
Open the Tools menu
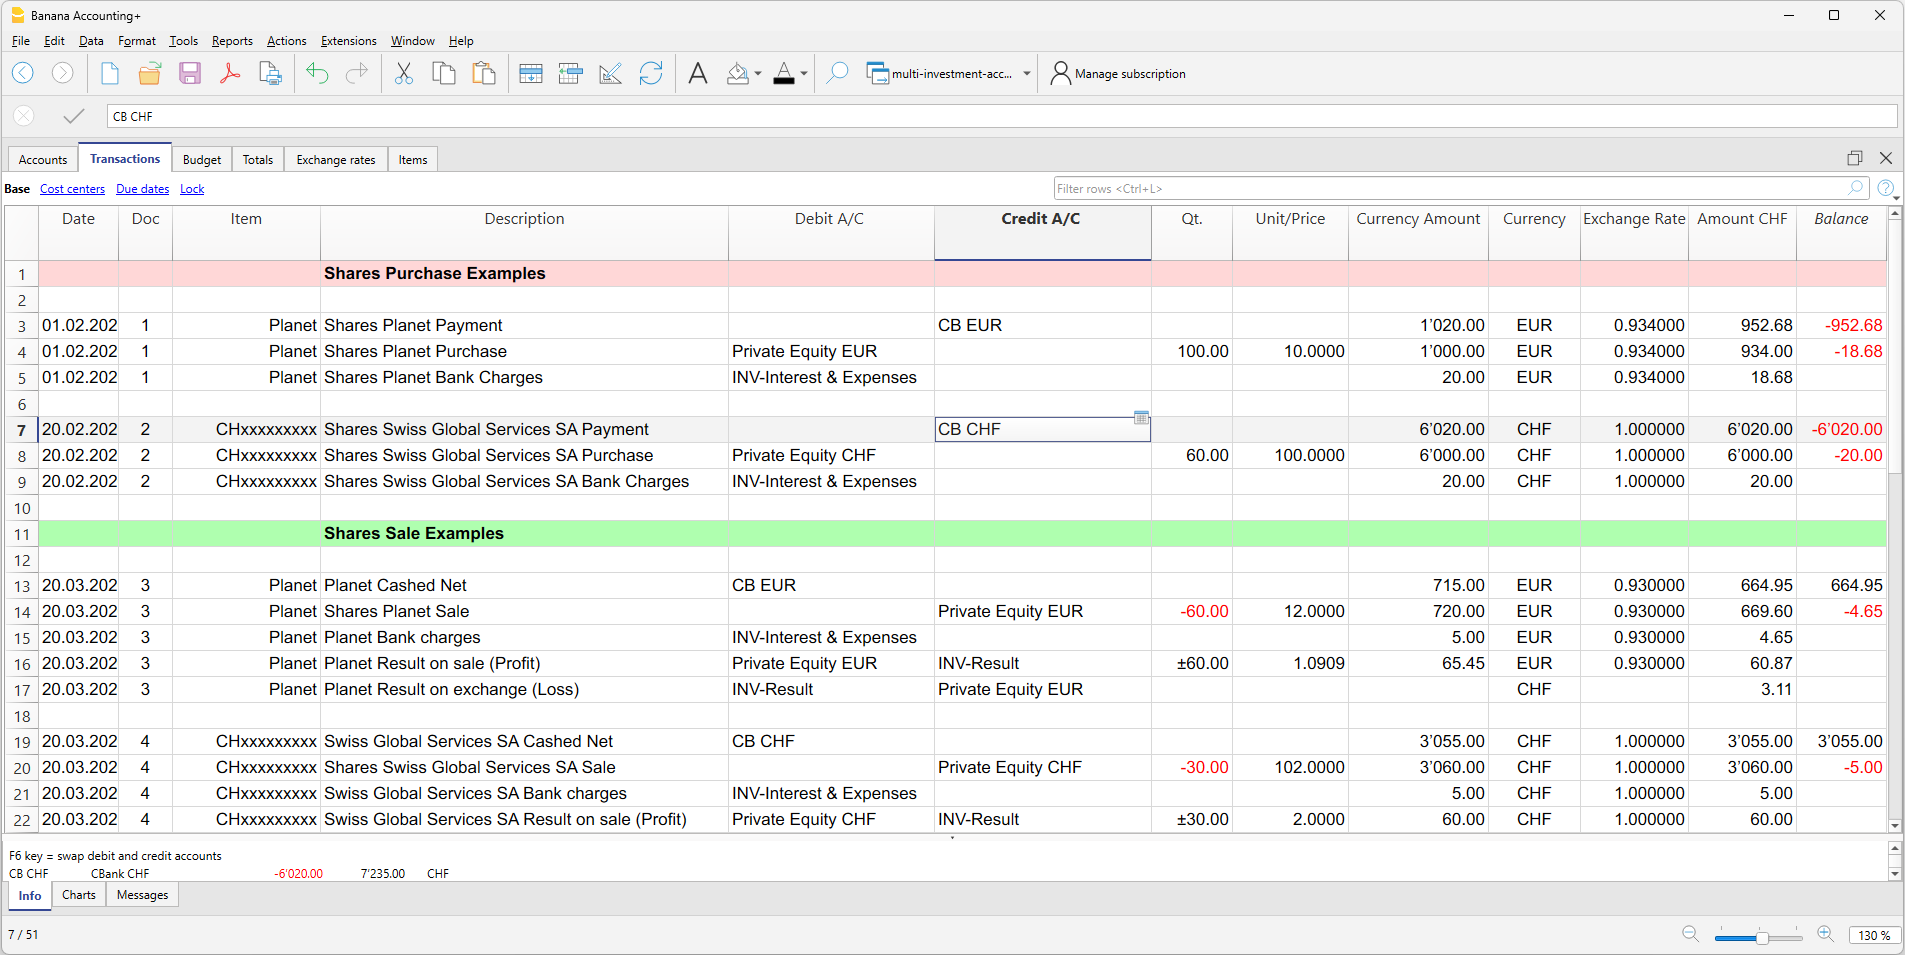(183, 41)
